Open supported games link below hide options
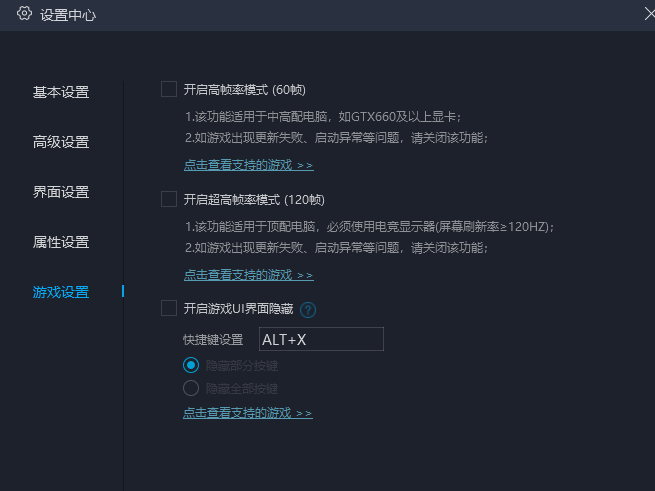The width and height of the screenshot is (655, 491). pyautogui.click(x=248, y=413)
